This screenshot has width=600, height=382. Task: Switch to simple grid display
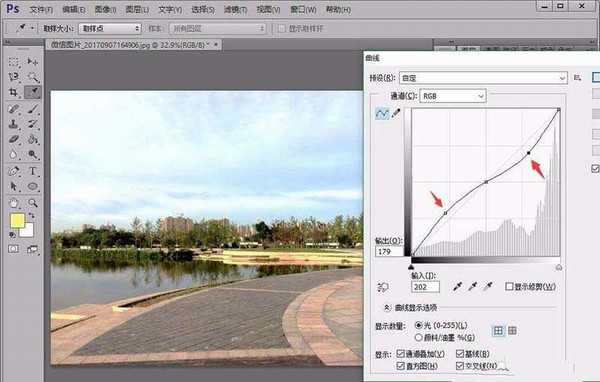(498, 331)
